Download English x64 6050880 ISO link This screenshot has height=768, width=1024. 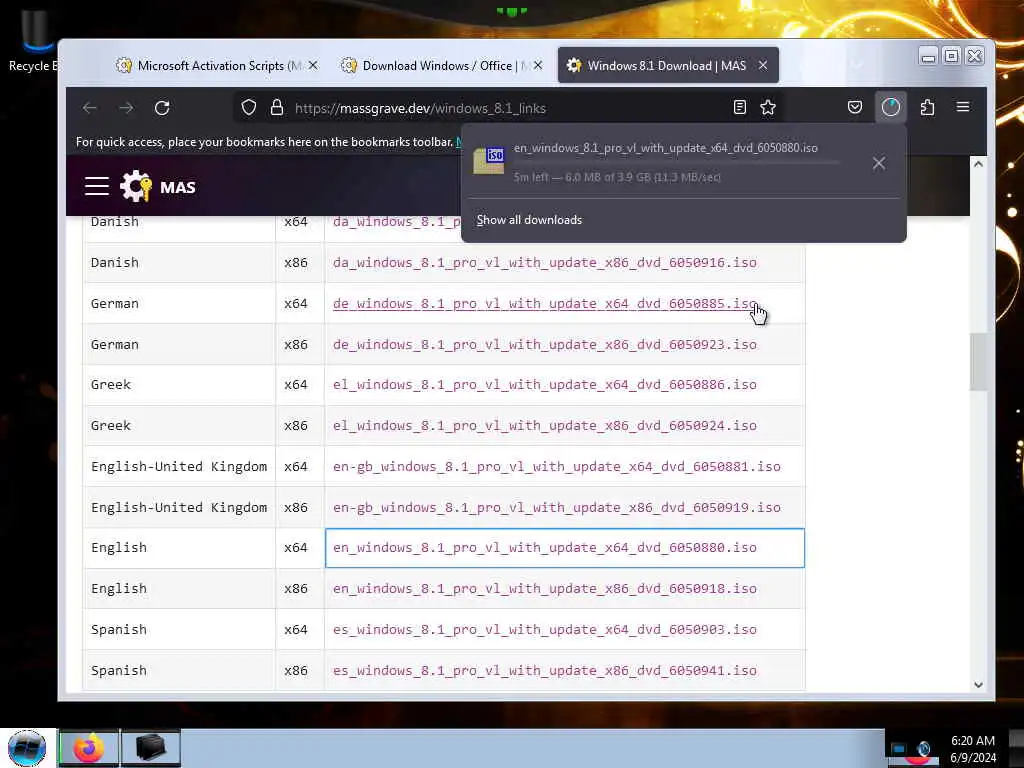(x=545, y=548)
